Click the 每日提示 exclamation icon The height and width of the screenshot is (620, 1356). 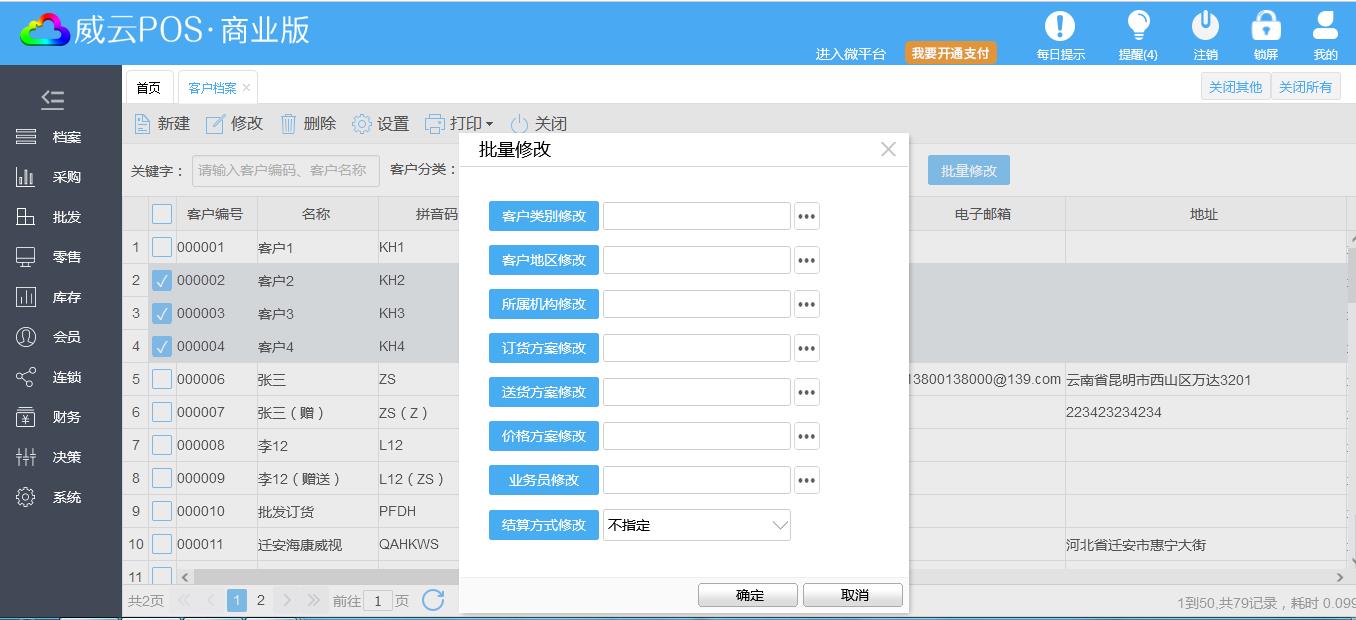coord(1059,27)
